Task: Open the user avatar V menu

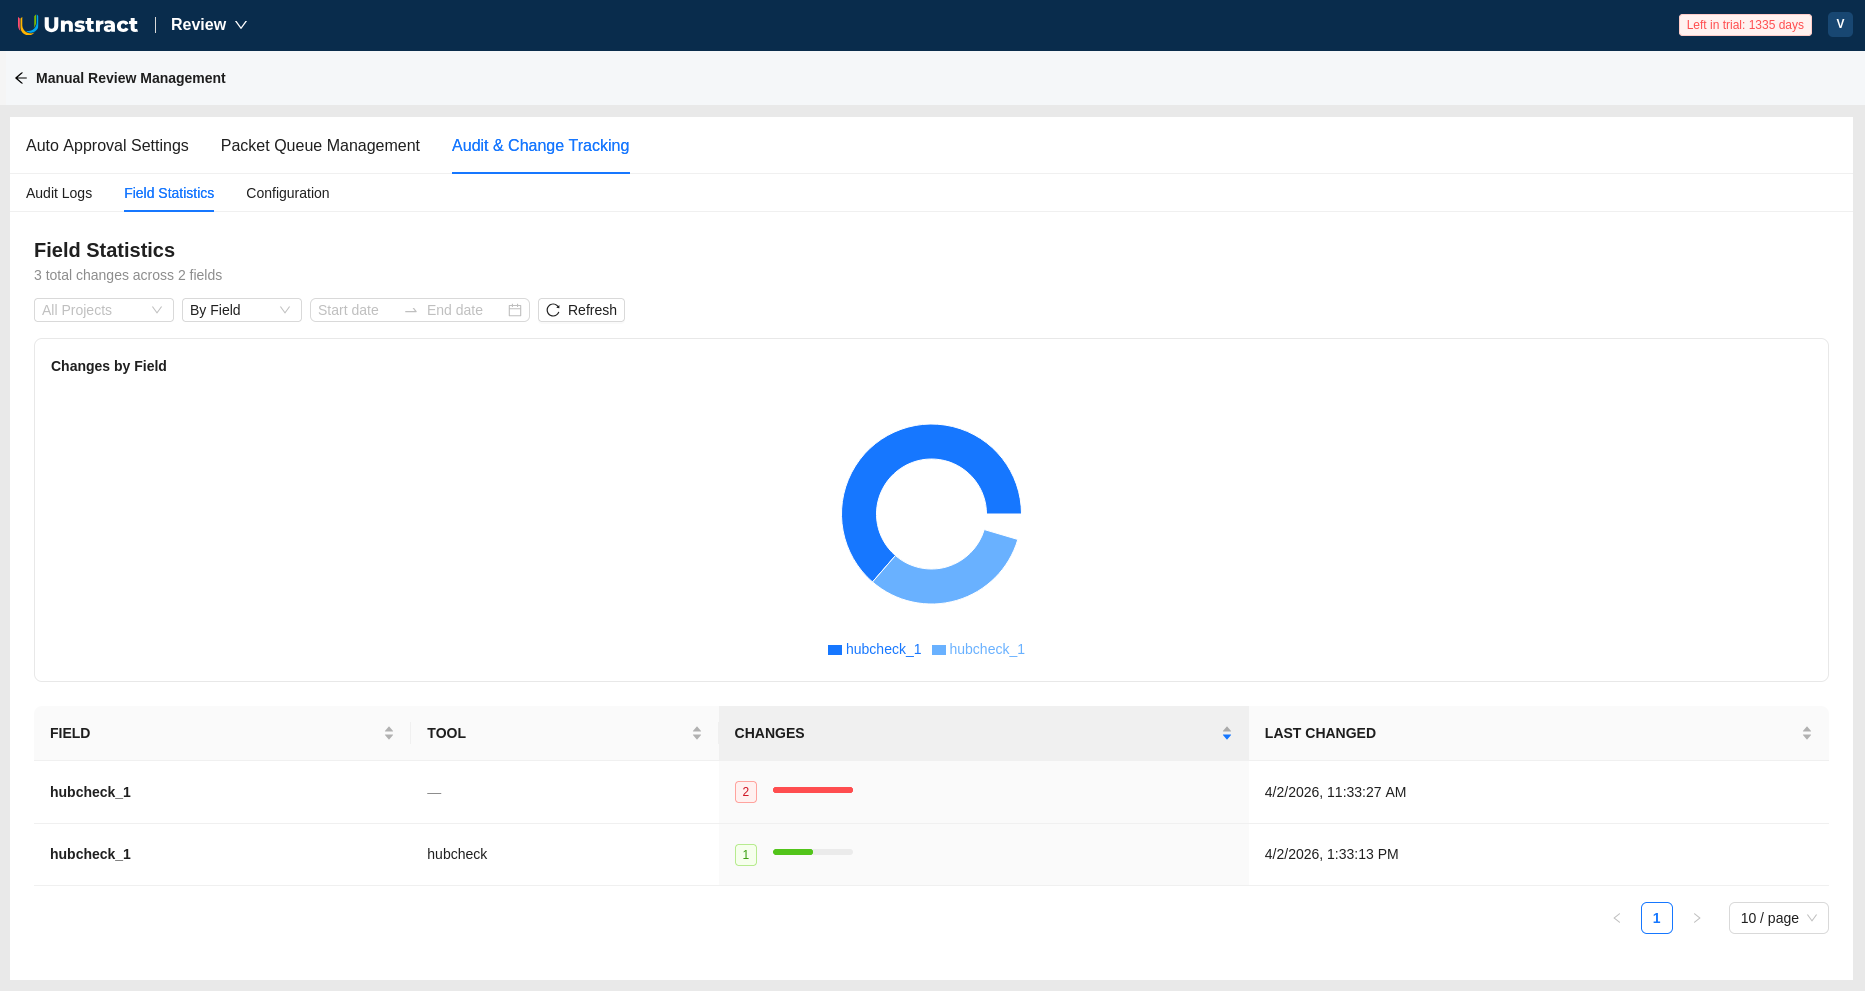Action: point(1840,25)
